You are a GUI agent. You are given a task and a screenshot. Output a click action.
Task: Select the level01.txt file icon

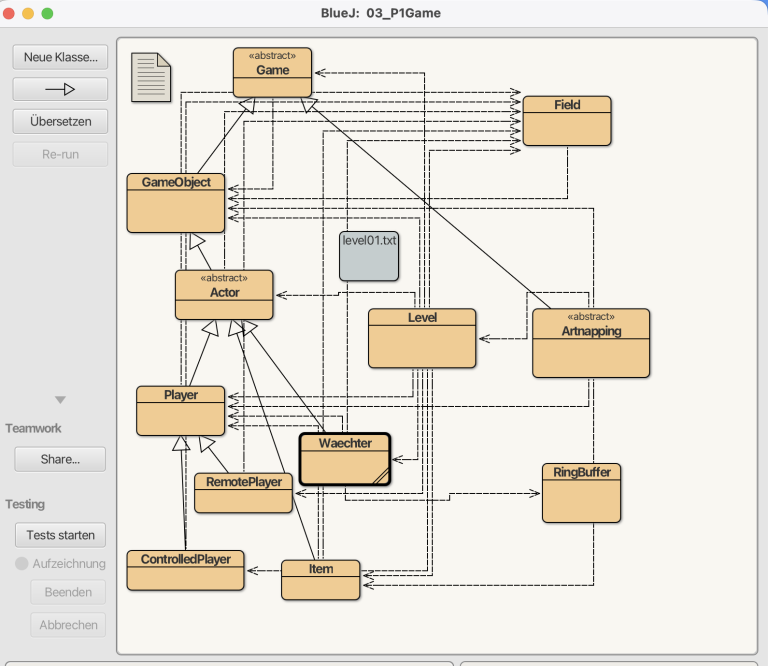click(x=369, y=255)
